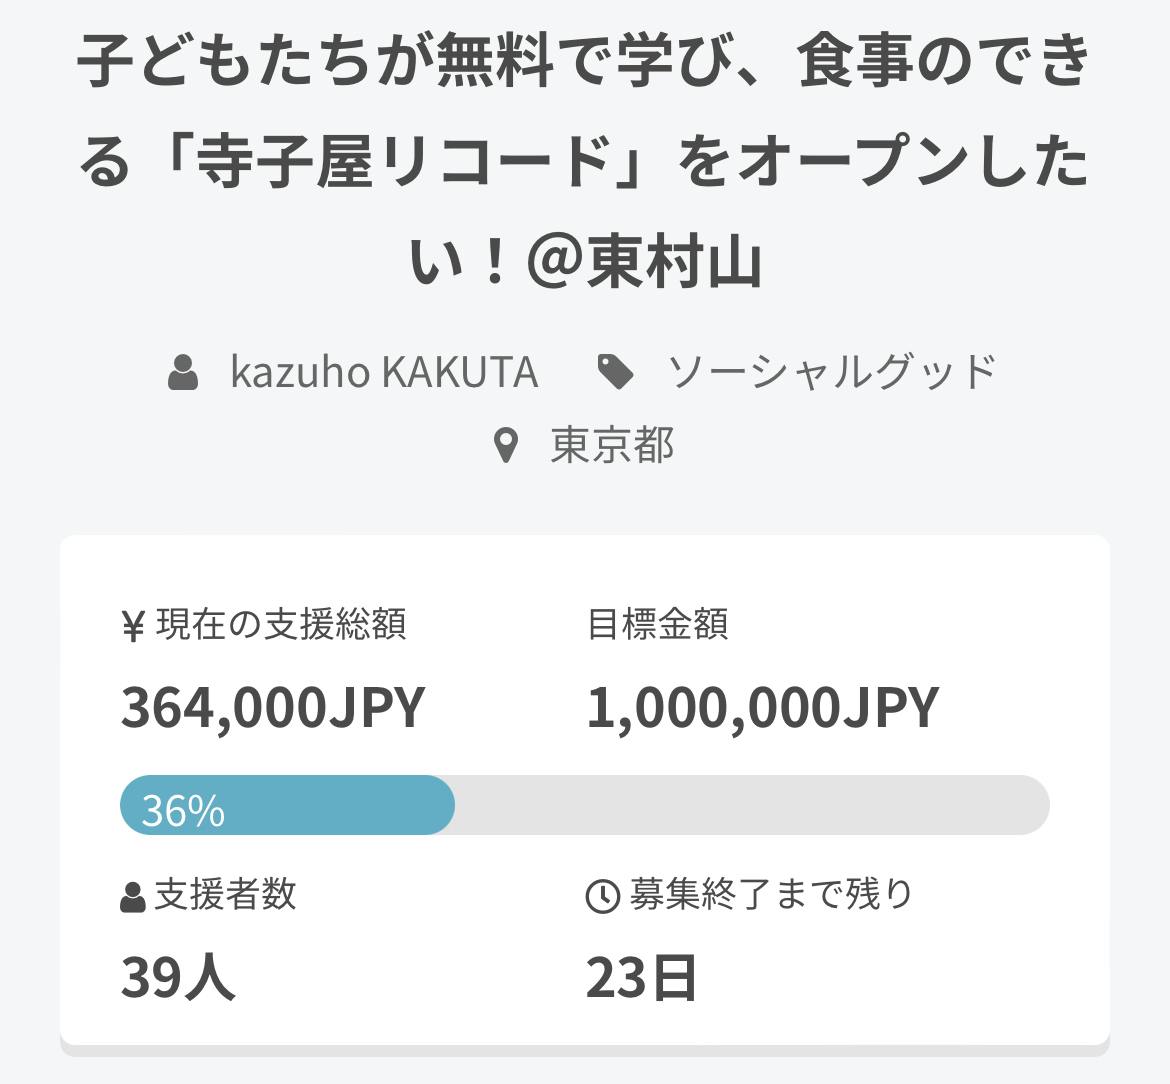Click the 支援者数 label text
Image resolution: width=1170 pixels, height=1084 pixels.
[x=225, y=894]
